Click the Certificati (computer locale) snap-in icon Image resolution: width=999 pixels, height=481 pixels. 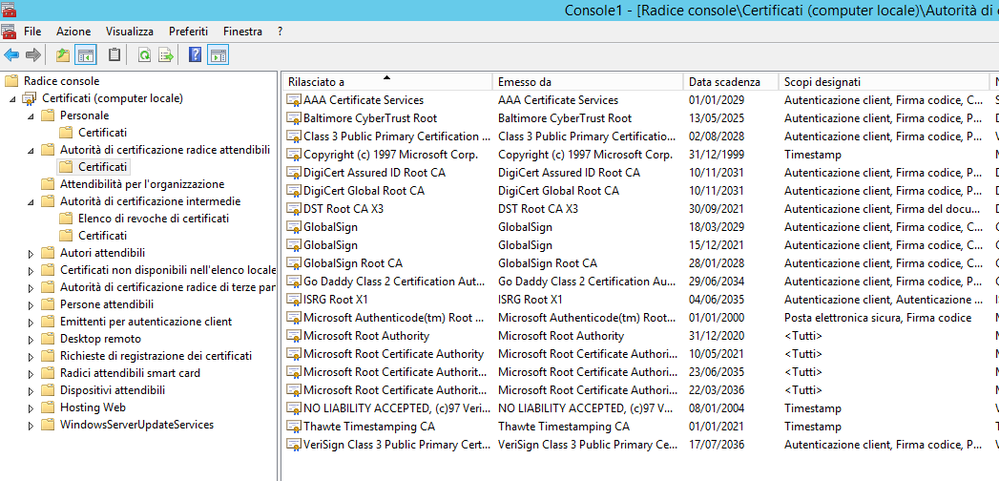29,98
